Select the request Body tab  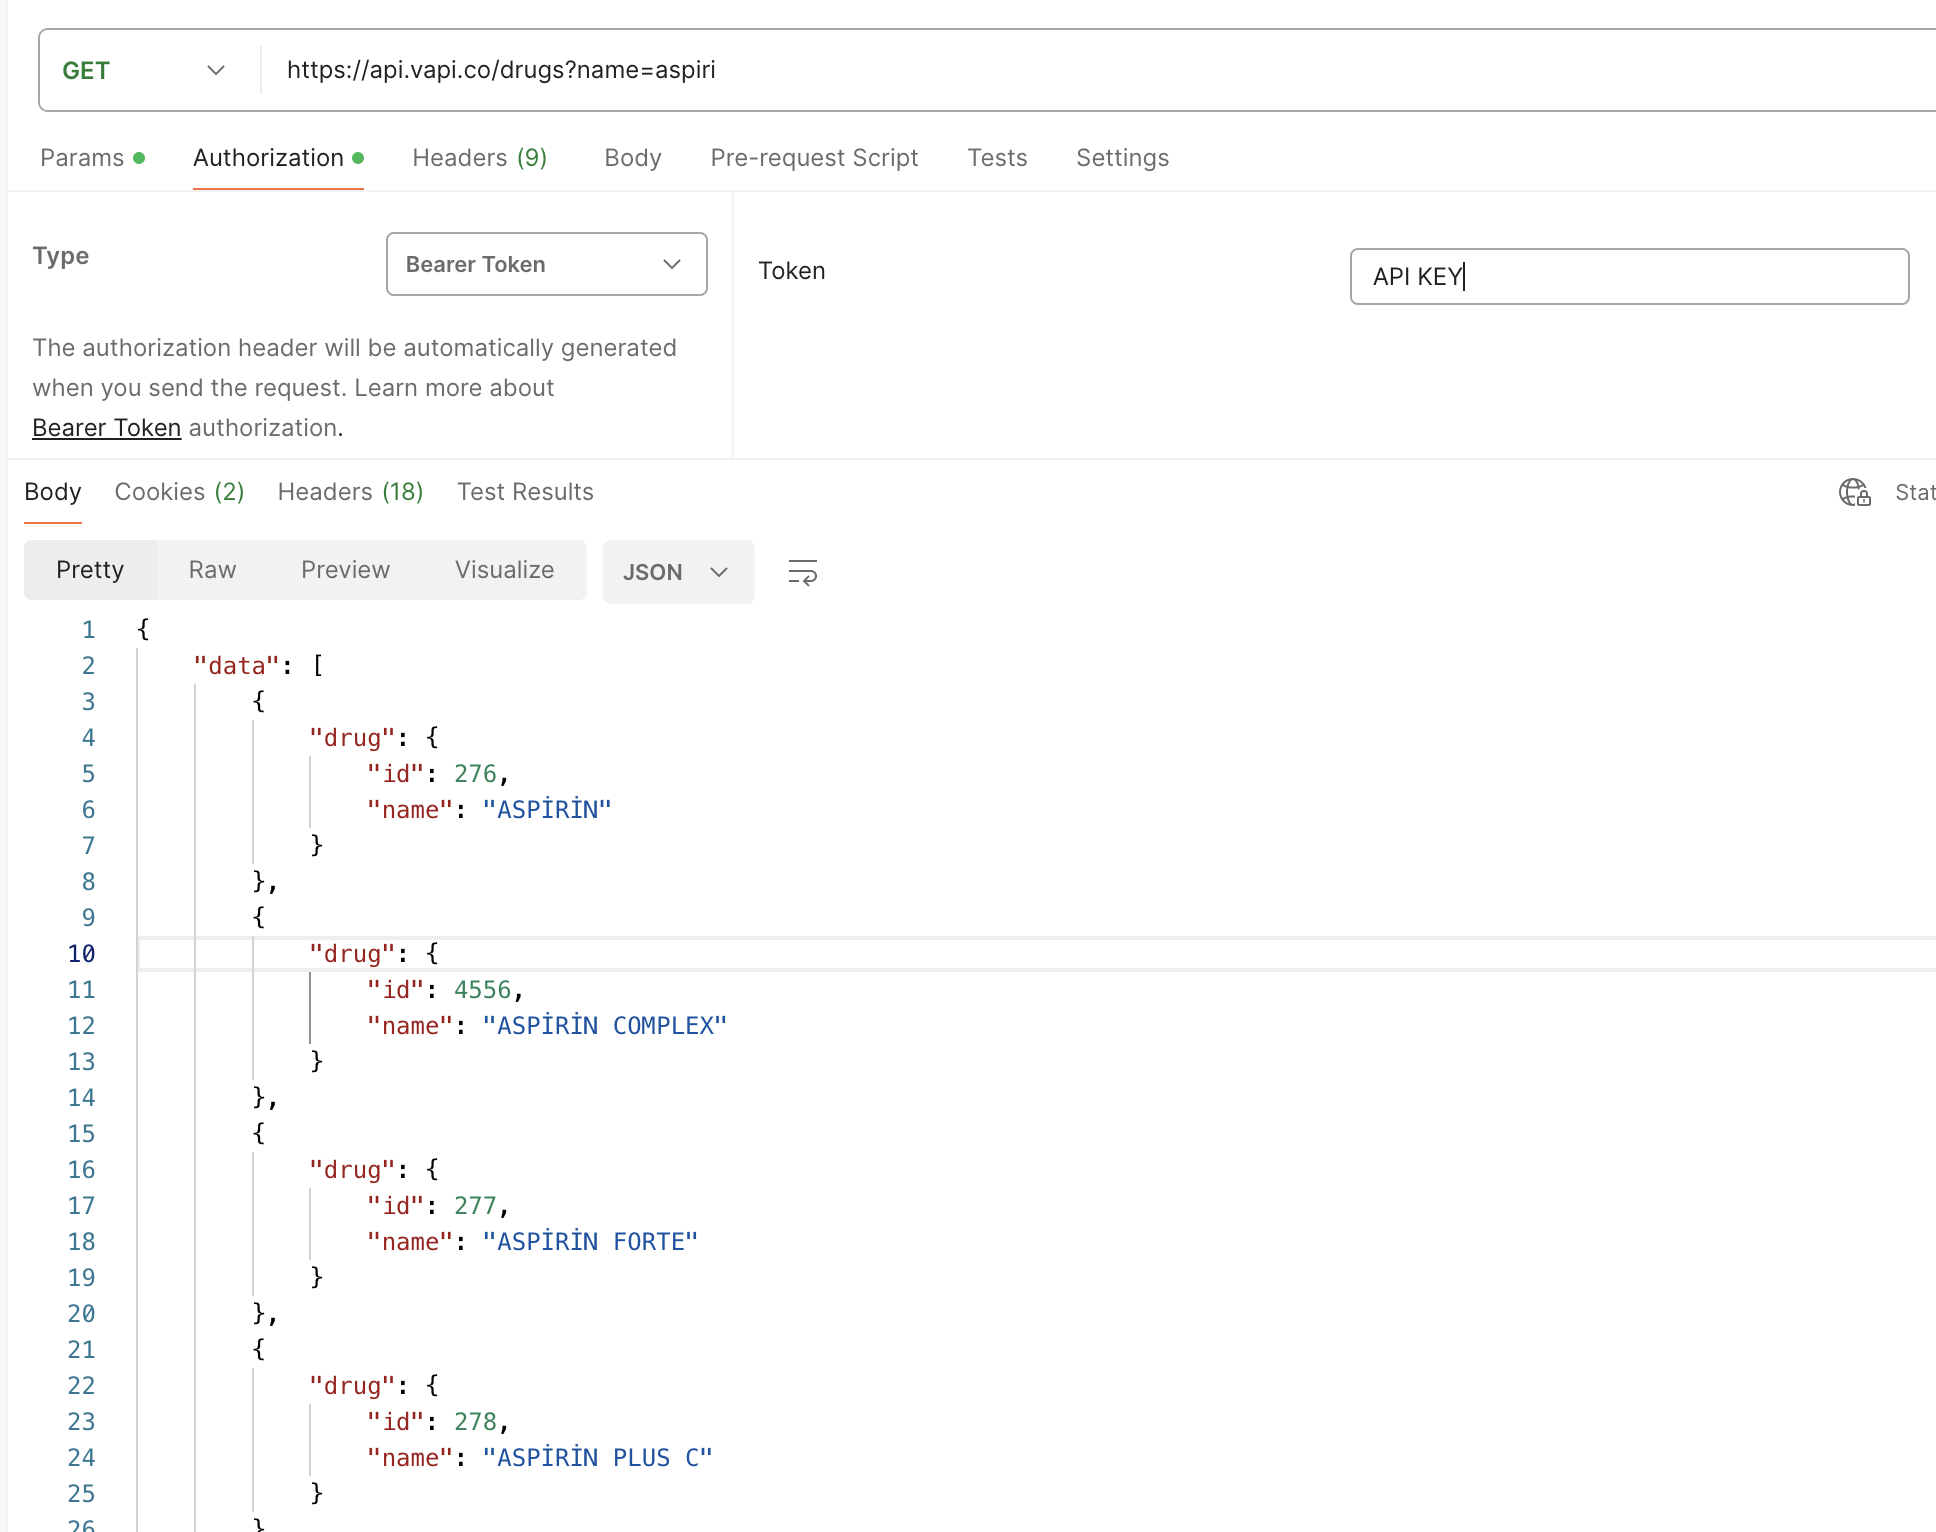coord(633,158)
